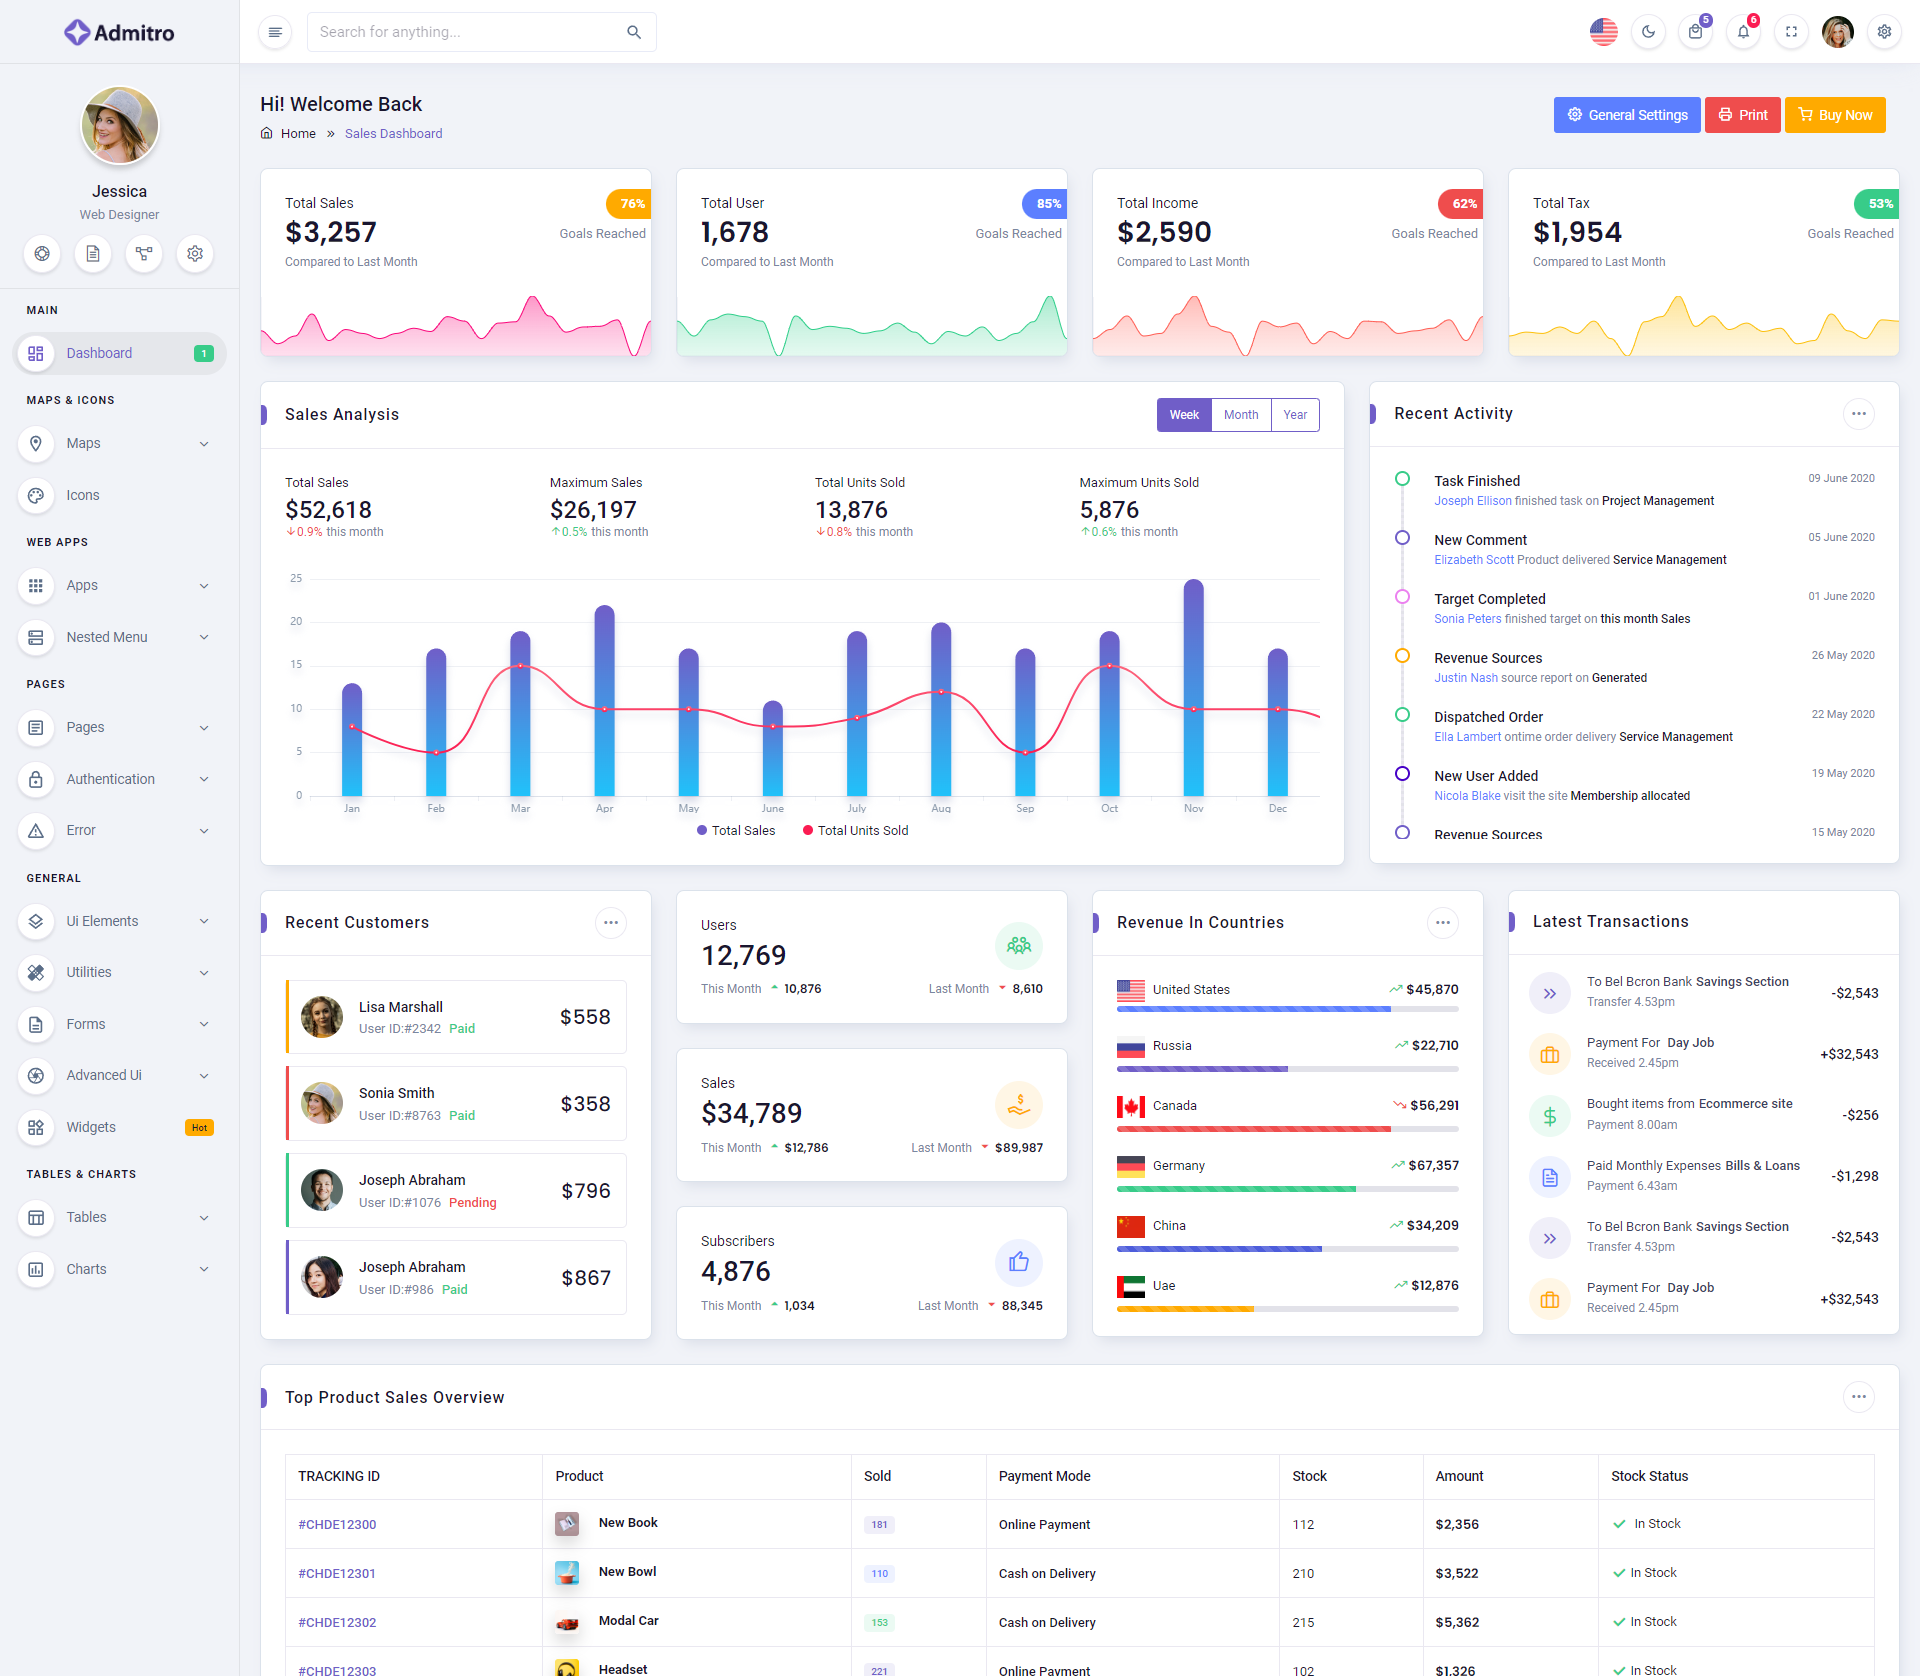Open the cart bag icon in header
The width and height of the screenshot is (1920, 1676).
1695,32
